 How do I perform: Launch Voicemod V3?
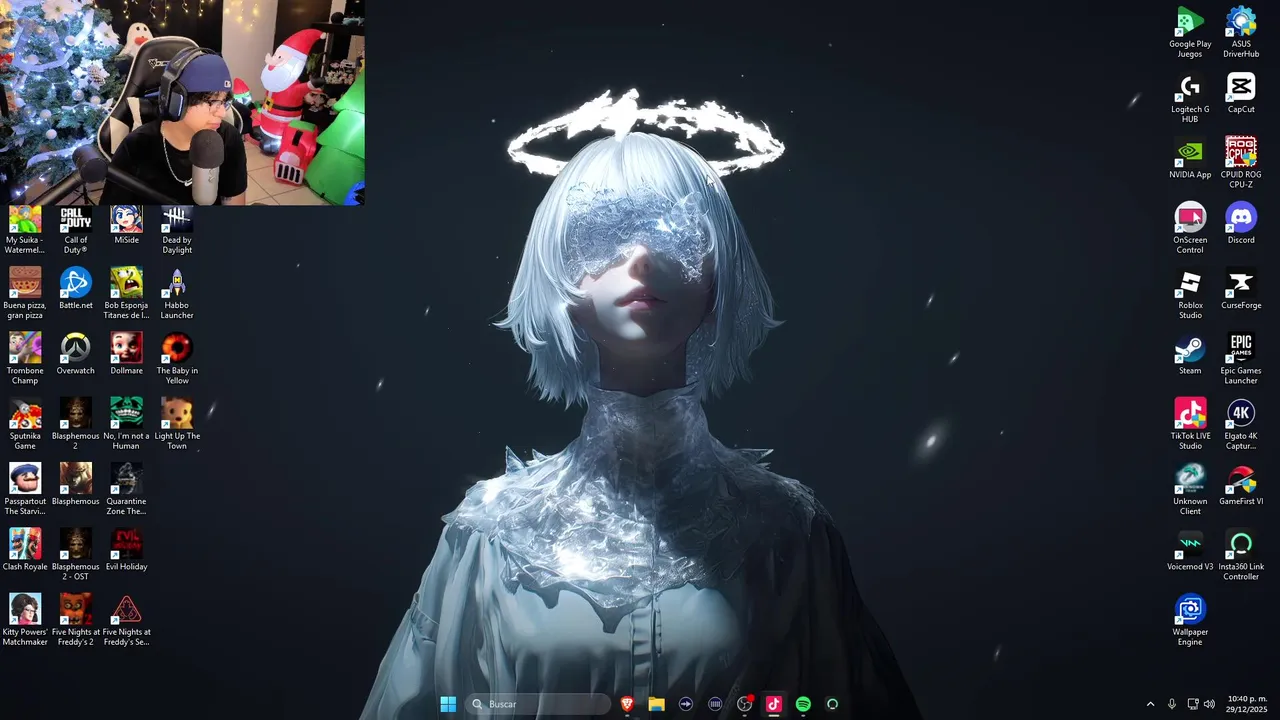pos(1190,551)
